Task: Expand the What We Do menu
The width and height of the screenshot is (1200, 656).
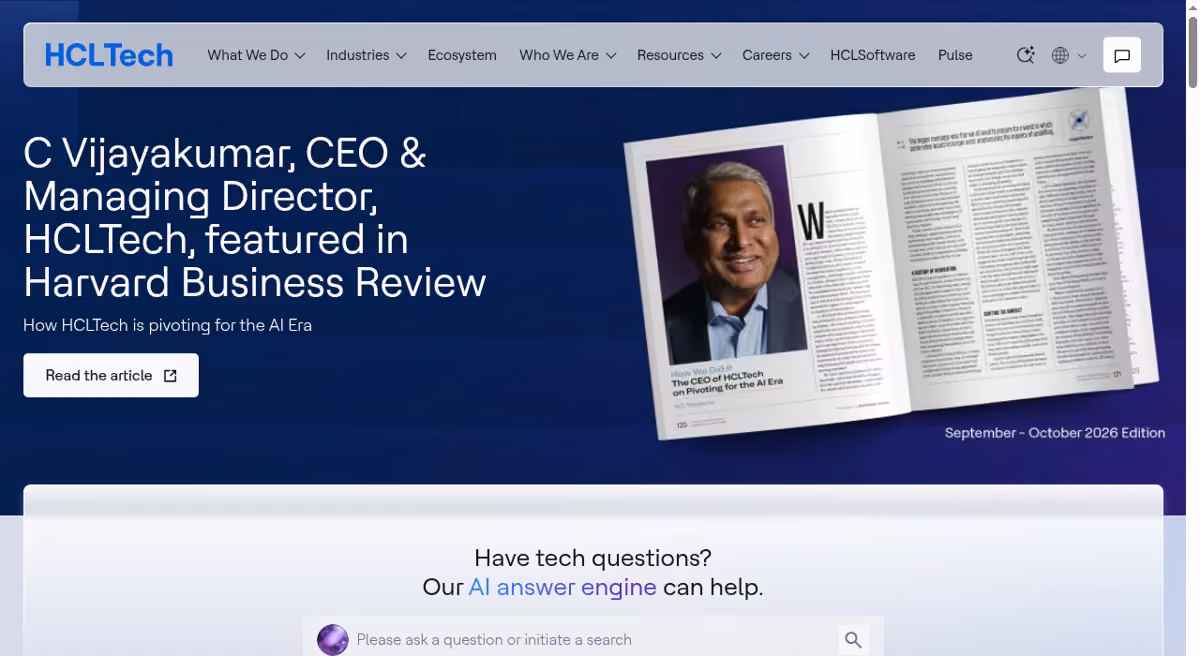Action: pyautogui.click(x=256, y=55)
